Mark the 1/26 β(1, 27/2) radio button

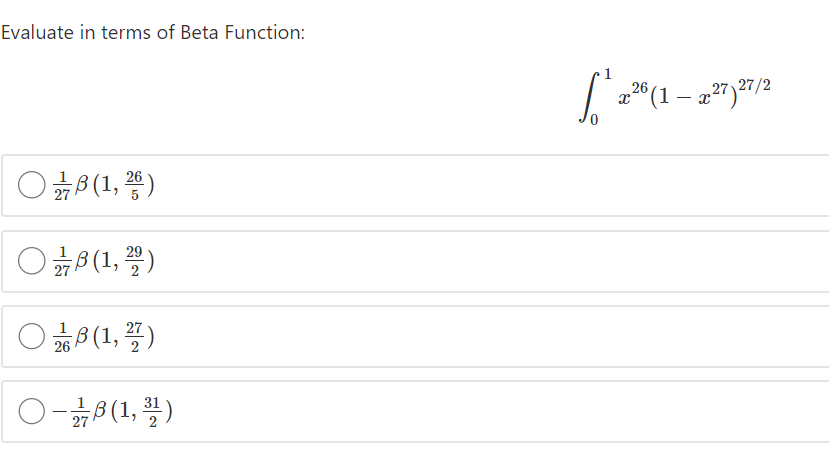point(31,336)
